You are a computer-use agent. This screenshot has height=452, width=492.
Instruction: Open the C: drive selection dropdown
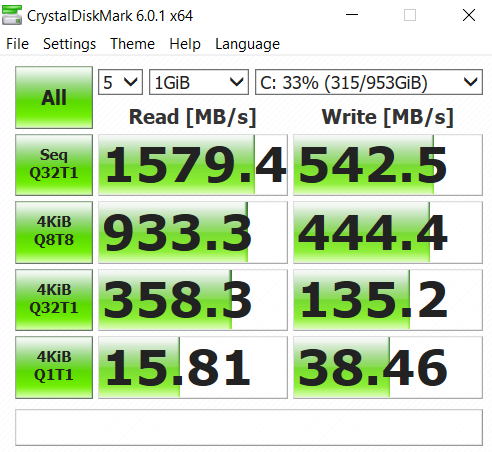point(369,82)
